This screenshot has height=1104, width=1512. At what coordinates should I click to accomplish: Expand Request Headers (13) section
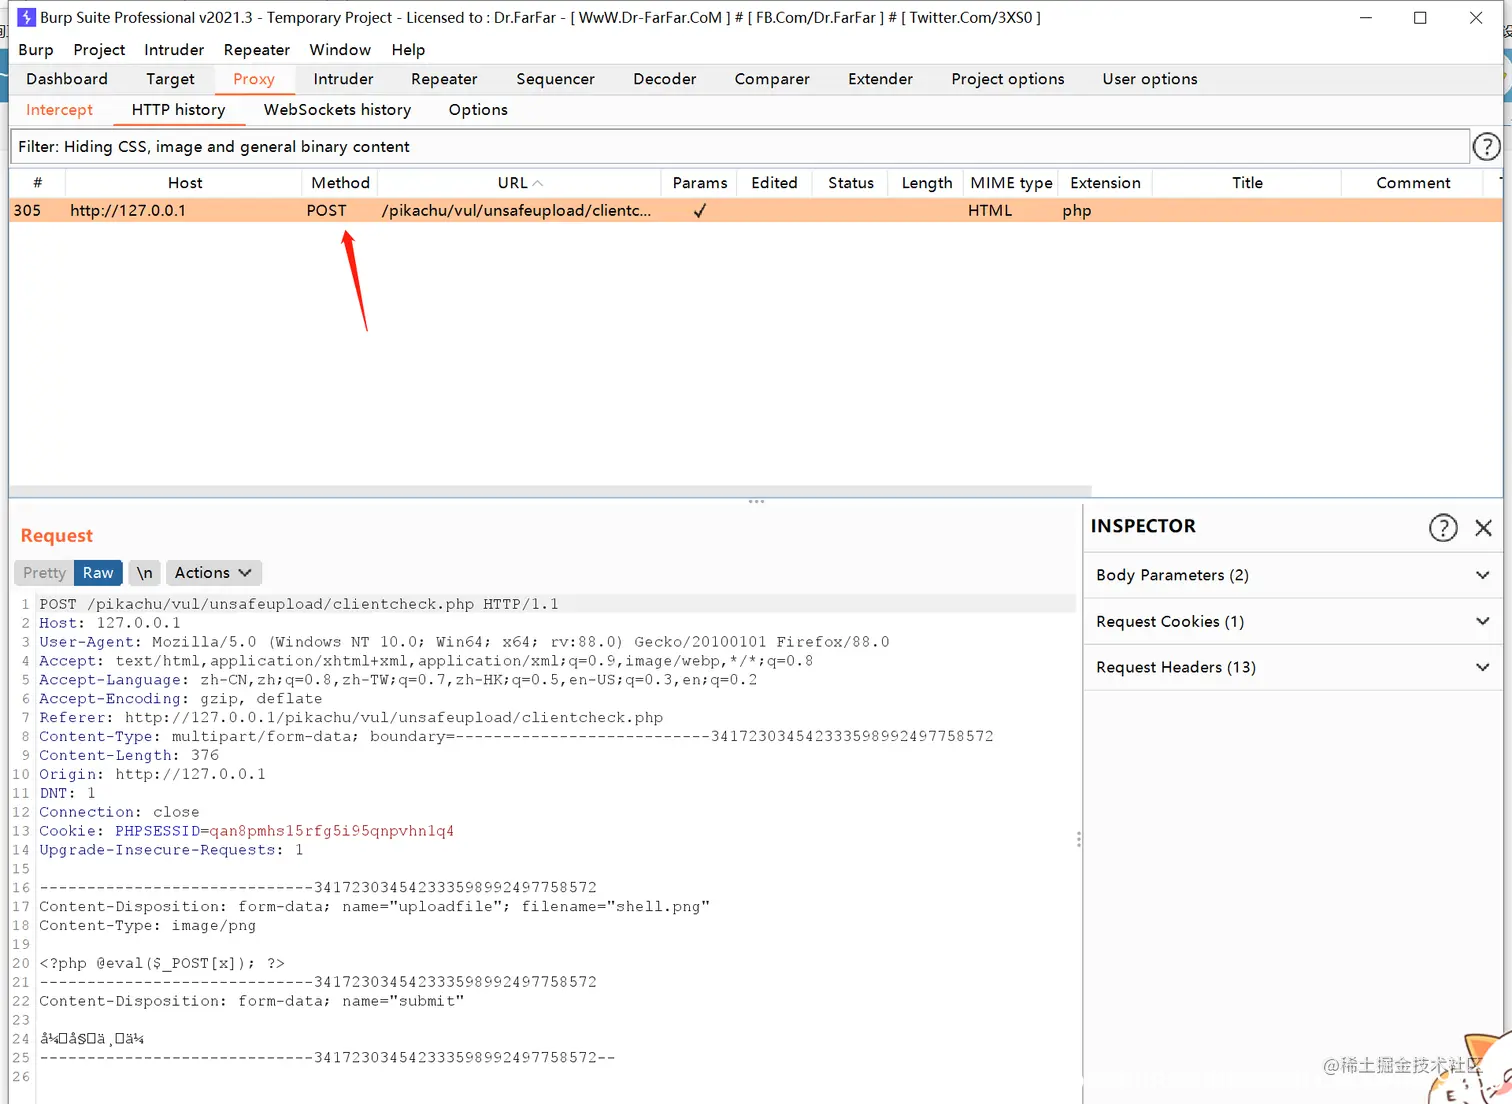[1293, 667]
